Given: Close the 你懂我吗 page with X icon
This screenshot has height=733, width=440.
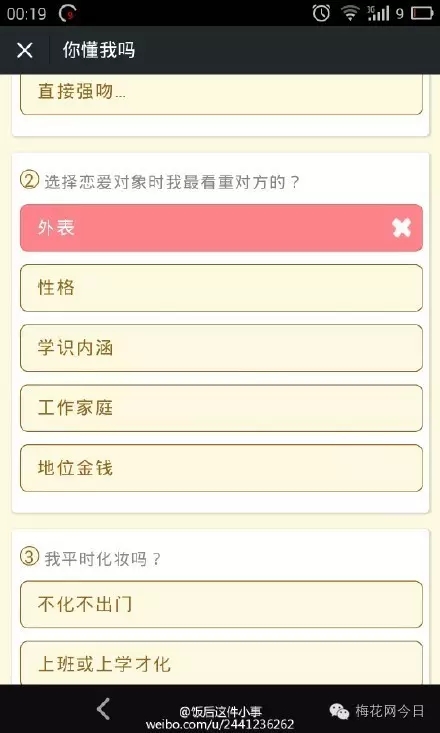Looking at the screenshot, I should click(x=24, y=50).
